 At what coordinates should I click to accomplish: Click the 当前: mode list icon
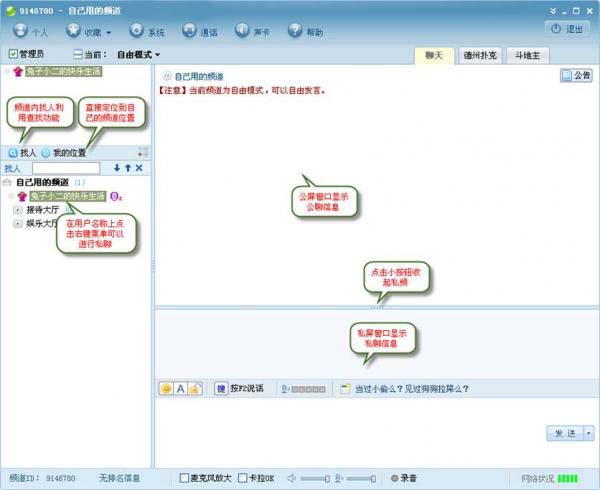pyautogui.click(x=78, y=55)
